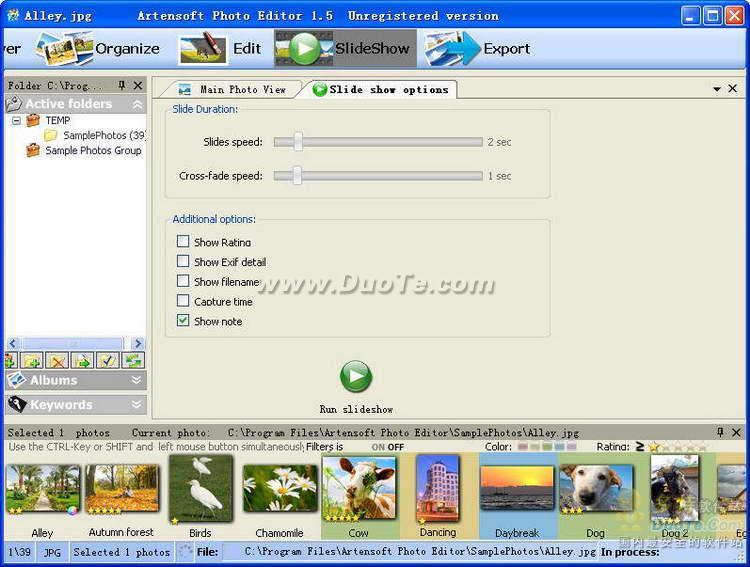The image size is (750, 567).
Task: Select the TEMP group in folder tree
Action: pyautogui.click(x=58, y=121)
